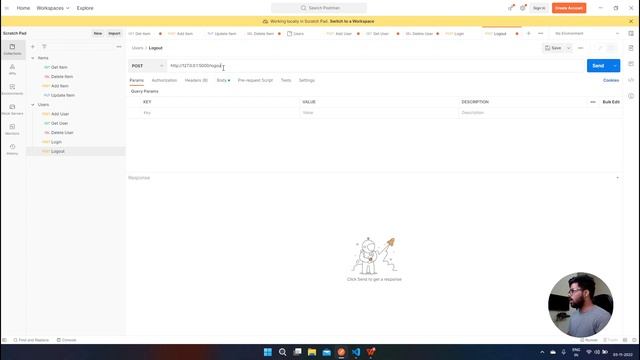The width and height of the screenshot is (640, 360).
Task: Open Visual Studio Code from the taskbar
Action: click(356, 352)
